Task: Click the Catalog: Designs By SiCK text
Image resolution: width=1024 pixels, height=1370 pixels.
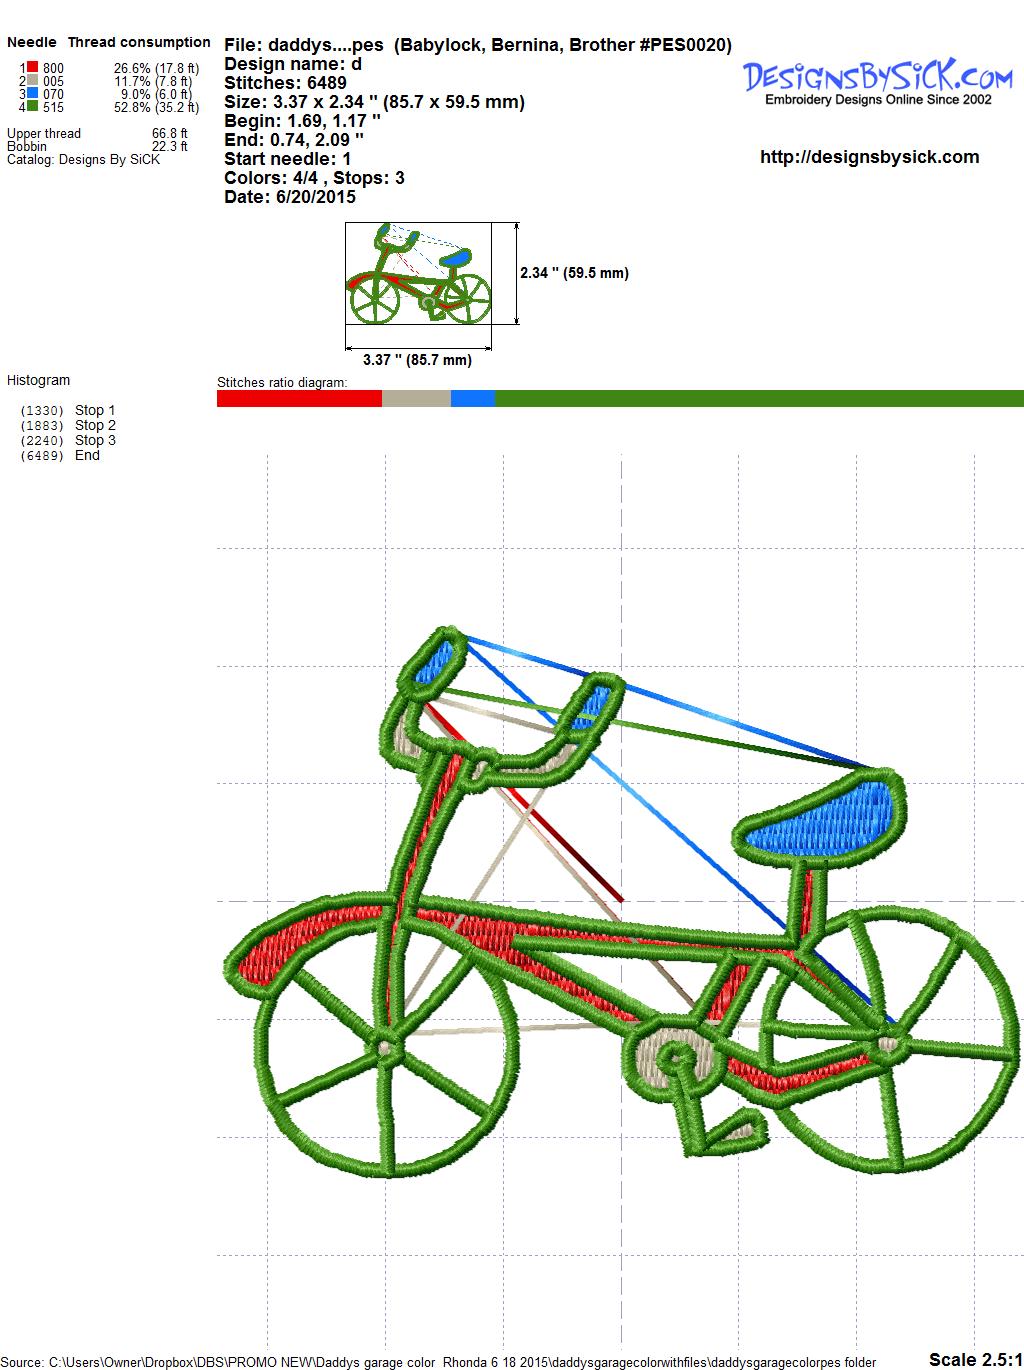Action: (x=83, y=159)
